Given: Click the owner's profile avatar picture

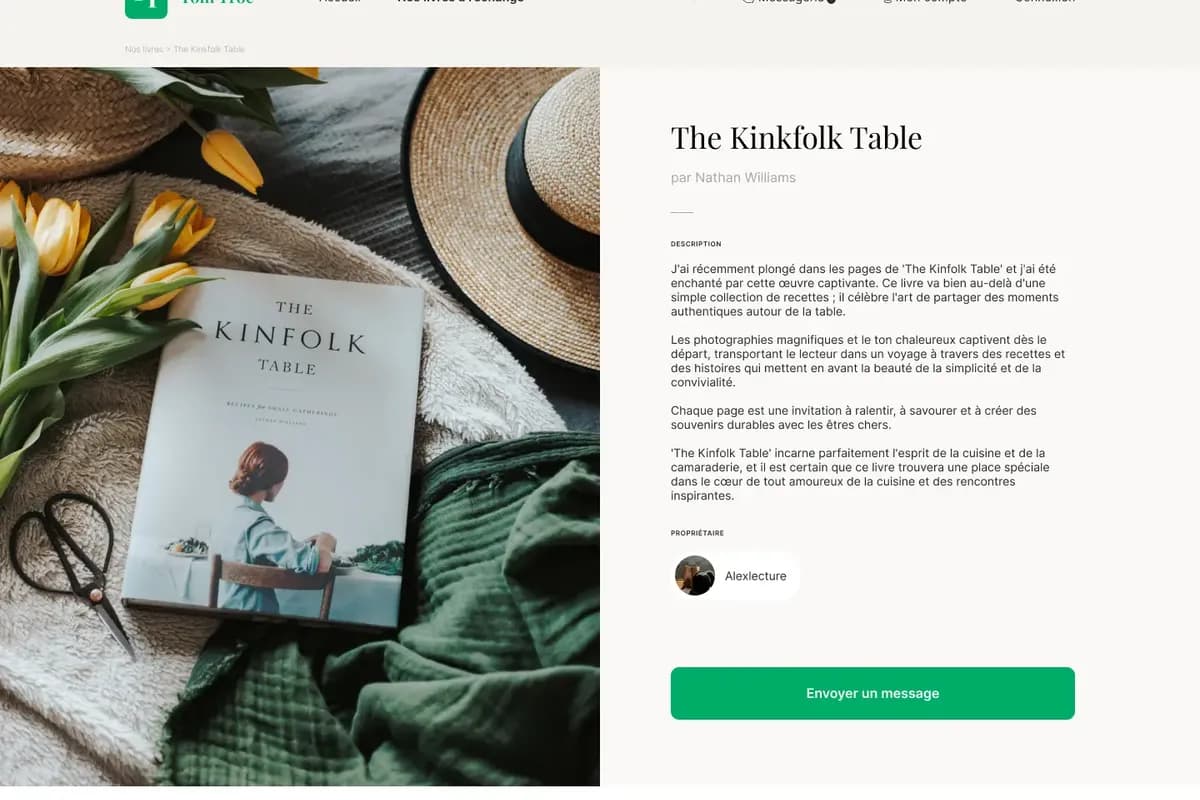Looking at the screenshot, I should coord(695,576).
